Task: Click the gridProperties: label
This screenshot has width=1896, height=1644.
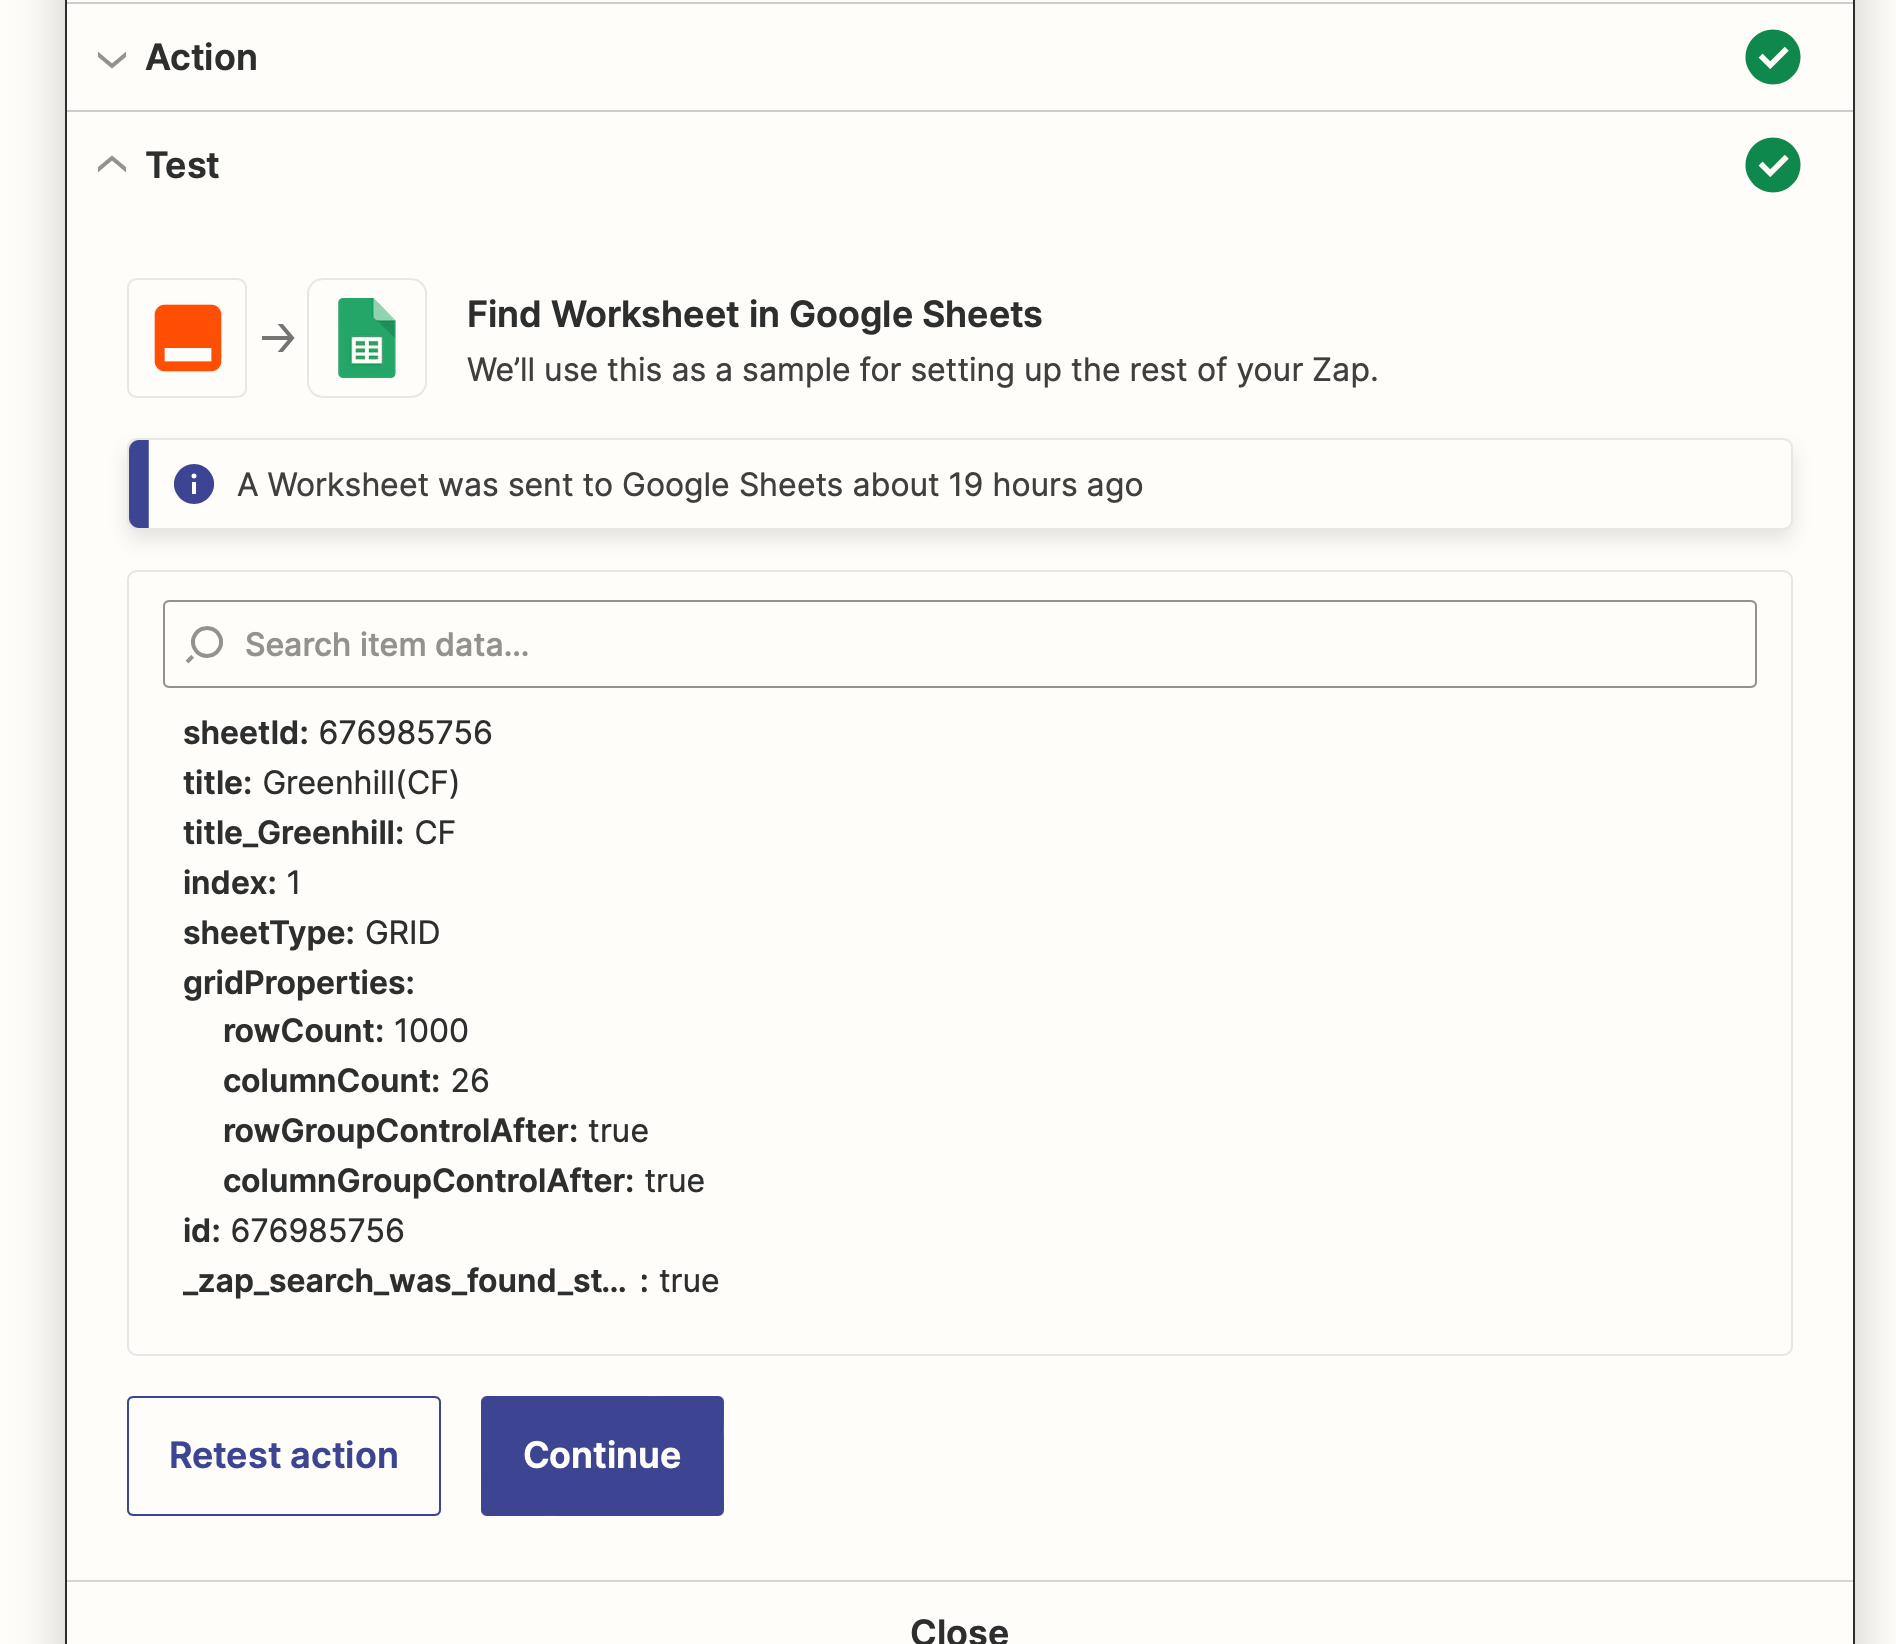Action: coord(299,983)
